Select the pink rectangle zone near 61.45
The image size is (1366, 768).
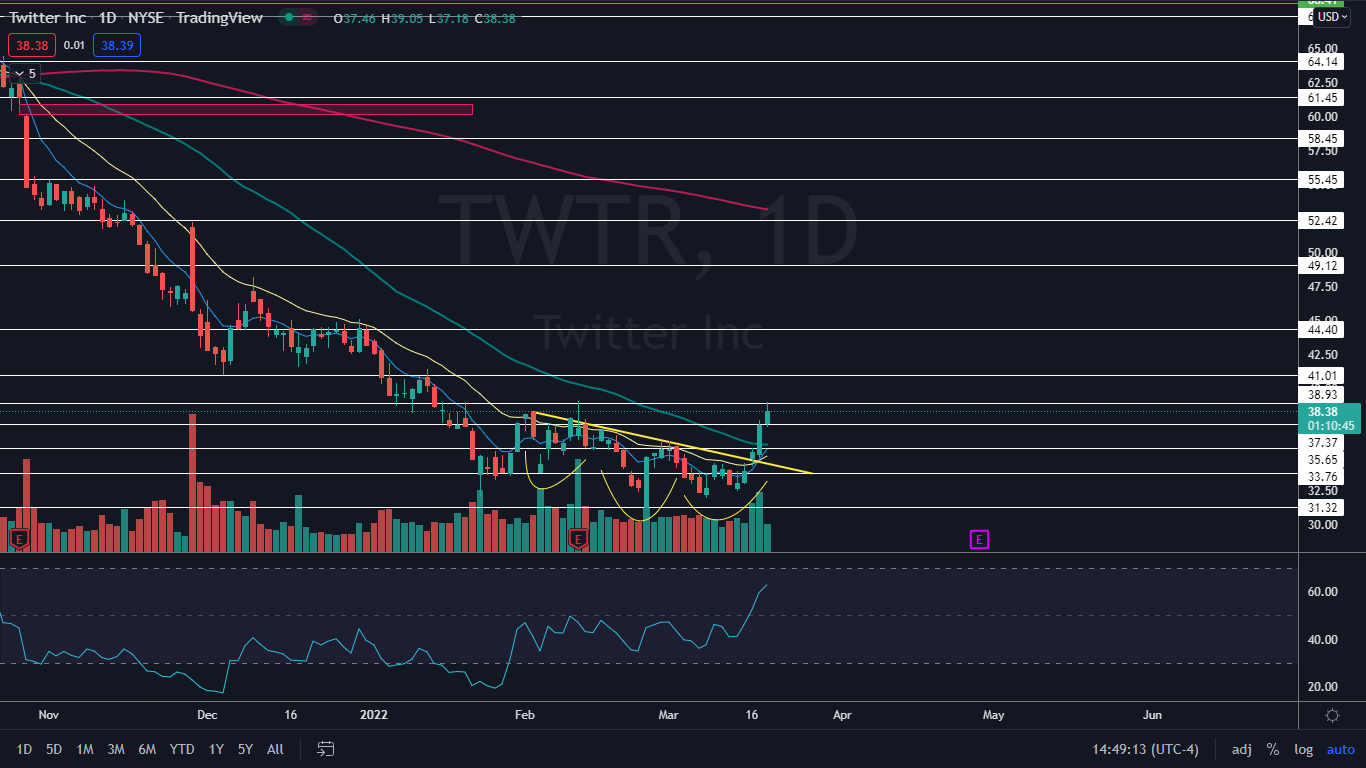click(x=245, y=109)
